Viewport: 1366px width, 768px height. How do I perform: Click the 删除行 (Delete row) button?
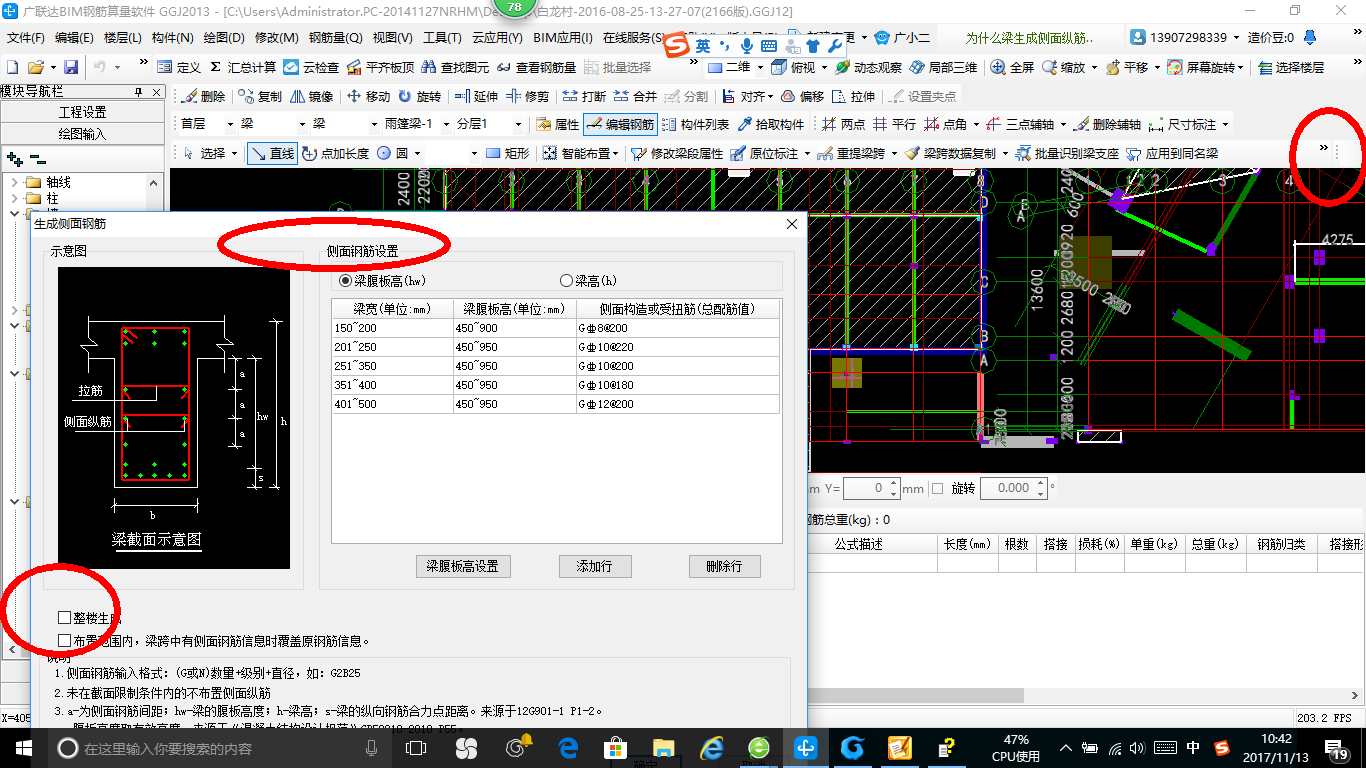pyautogui.click(x=724, y=566)
